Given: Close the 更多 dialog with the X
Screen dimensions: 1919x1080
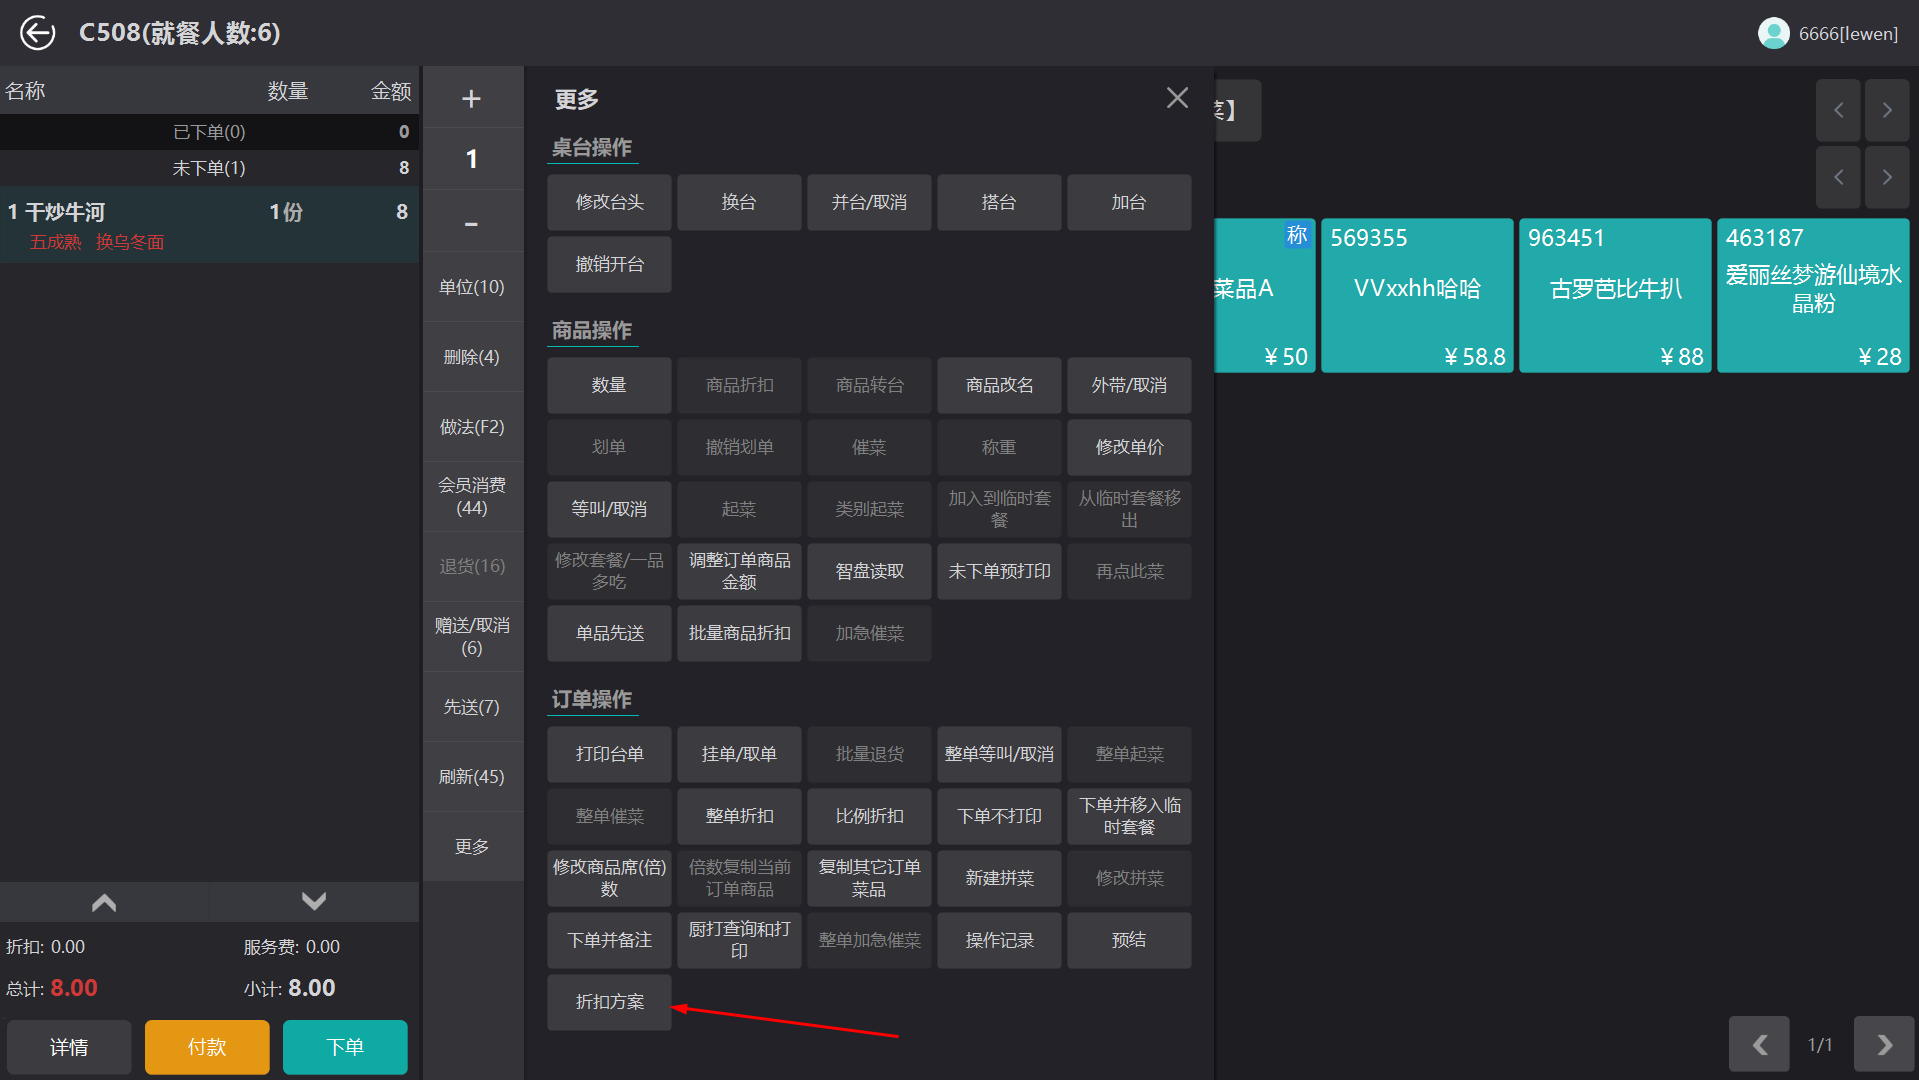Looking at the screenshot, I should coord(1177,98).
